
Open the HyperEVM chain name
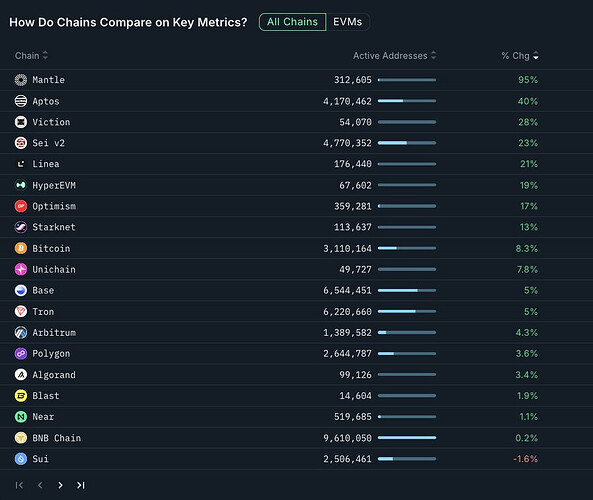tap(54, 185)
